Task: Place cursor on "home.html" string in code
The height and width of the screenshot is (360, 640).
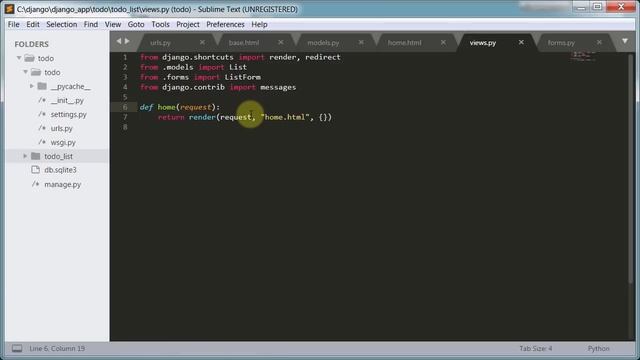Action: 285,117
